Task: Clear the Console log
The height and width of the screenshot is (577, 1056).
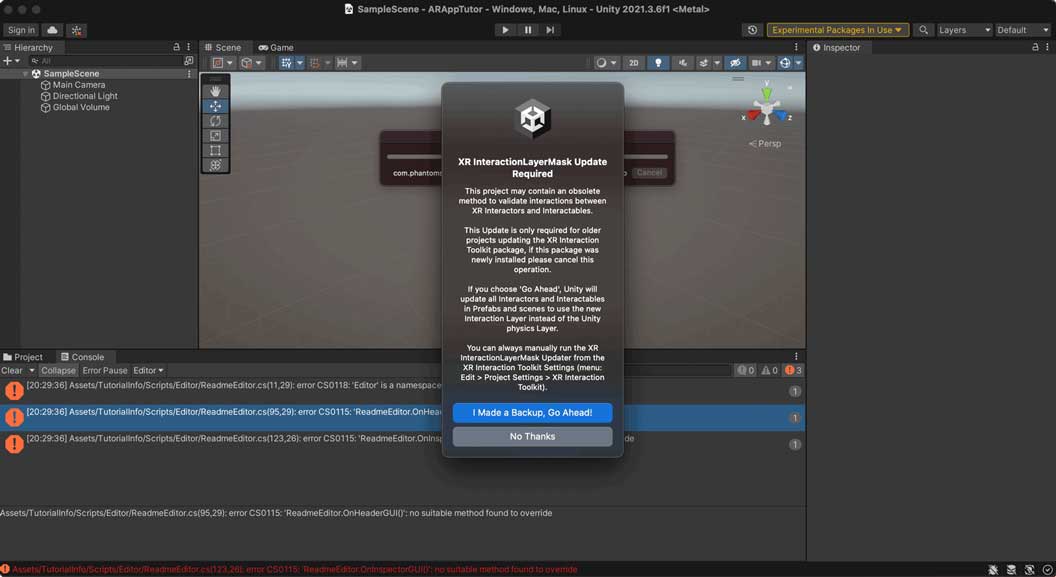Action: click(12, 370)
